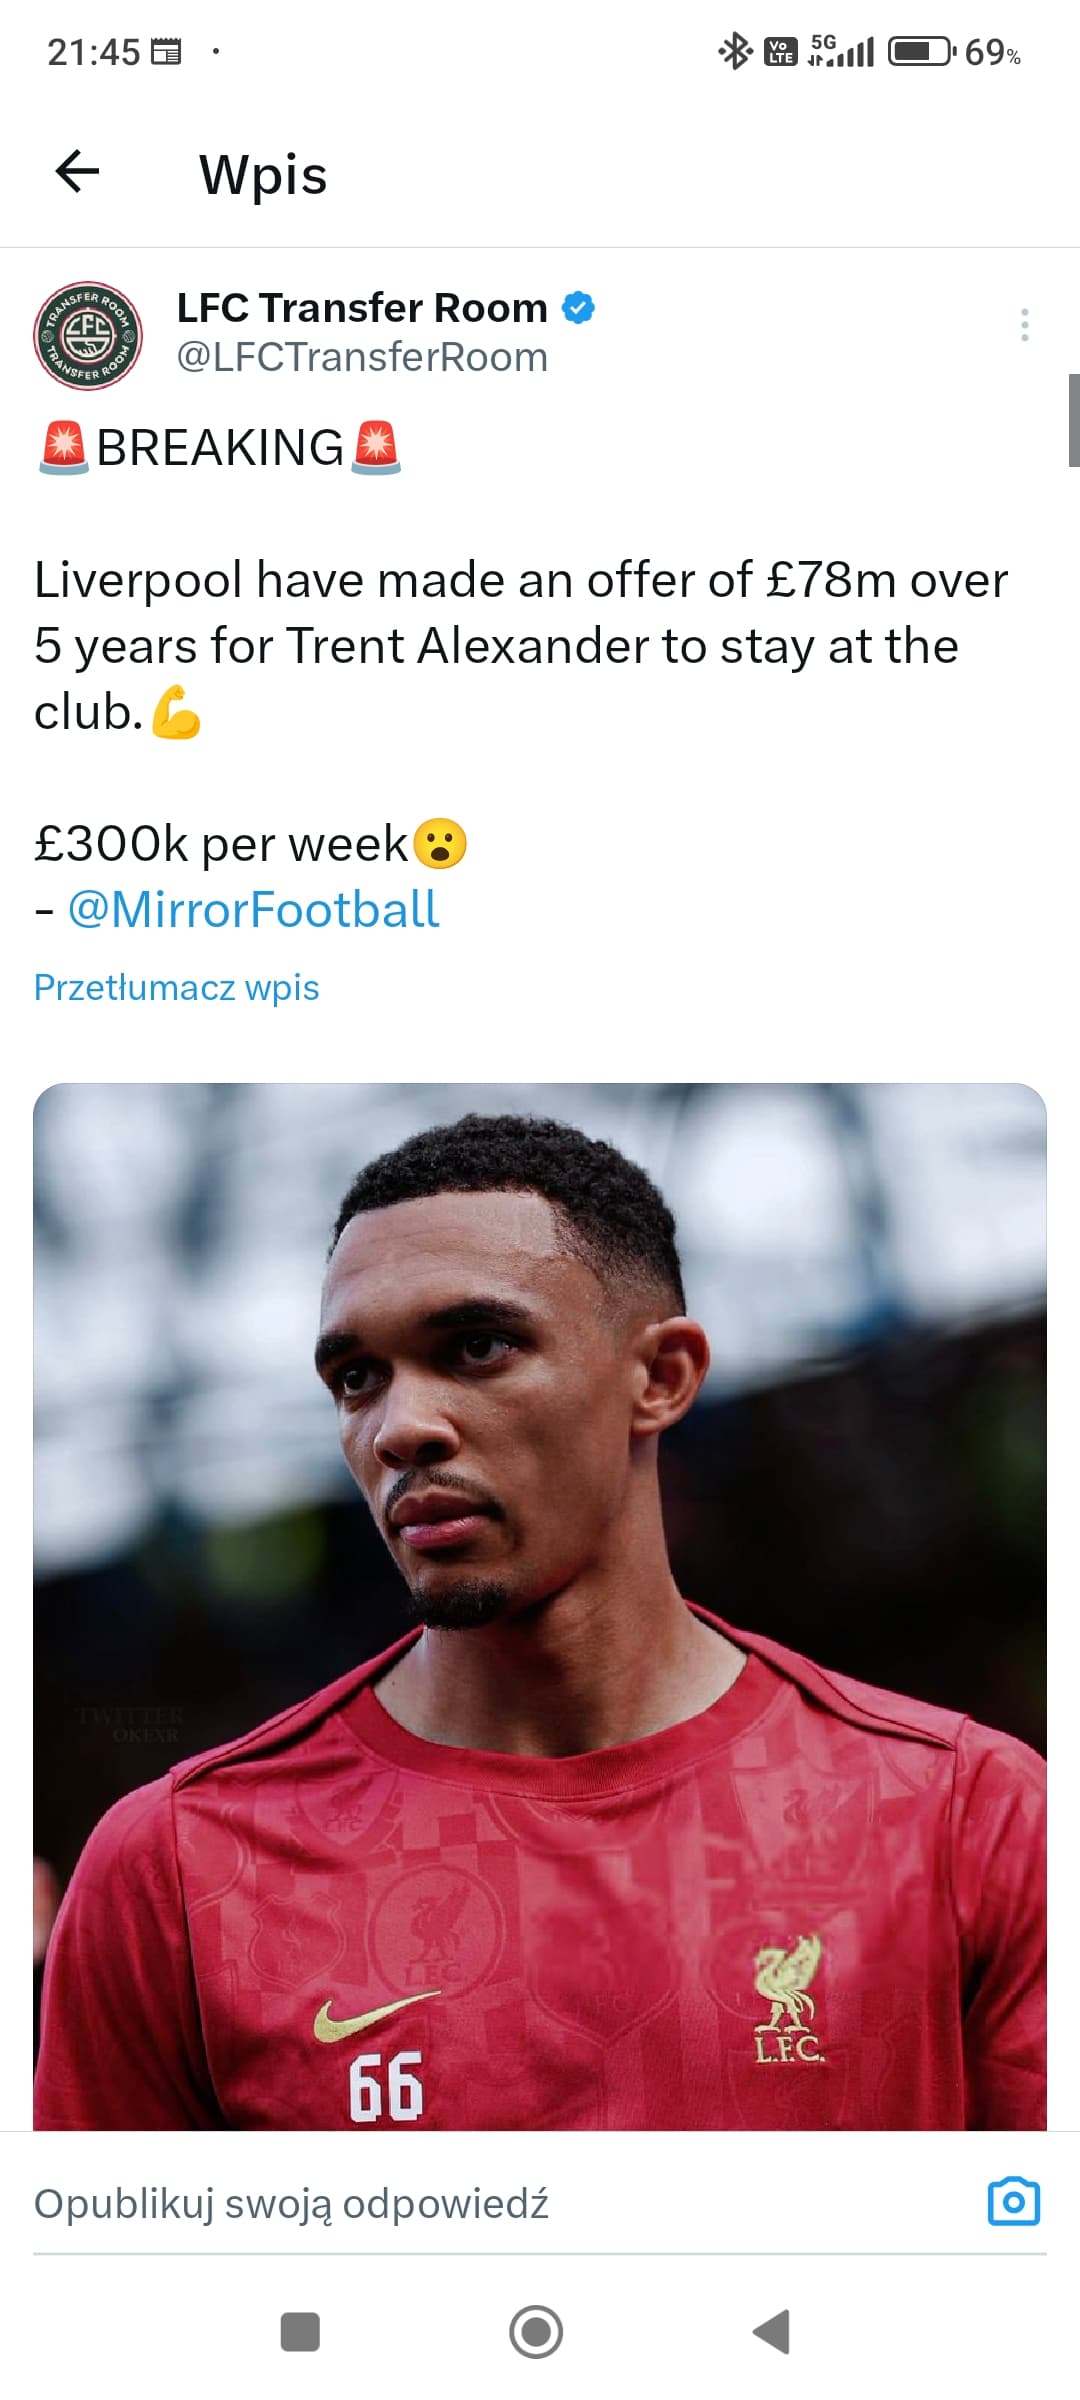
Task: Tap the Wpis header title
Action: (263, 174)
